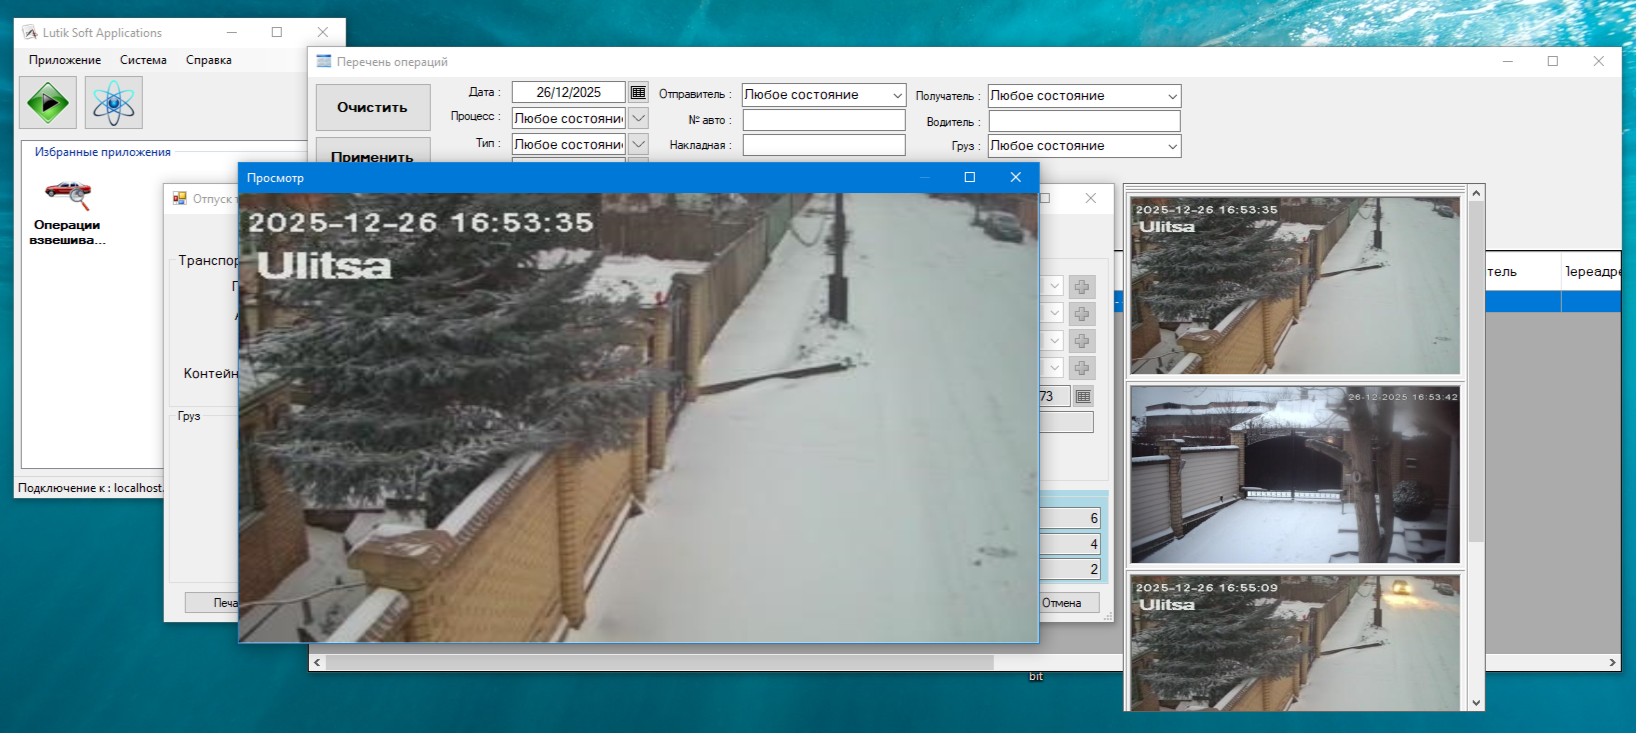Expand the Отправитель dropdown
Image resolution: width=1636 pixels, height=733 pixels.
[896, 95]
